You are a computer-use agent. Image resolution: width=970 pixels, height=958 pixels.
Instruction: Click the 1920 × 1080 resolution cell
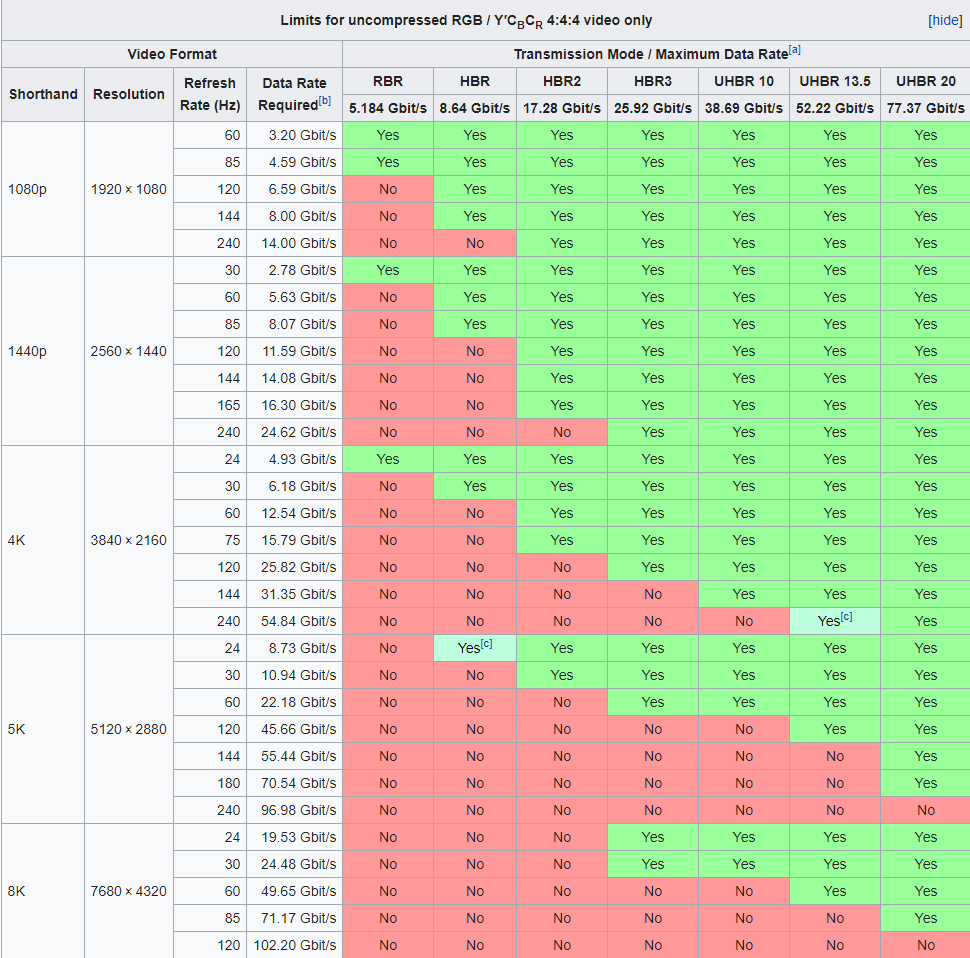click(129, 189)
